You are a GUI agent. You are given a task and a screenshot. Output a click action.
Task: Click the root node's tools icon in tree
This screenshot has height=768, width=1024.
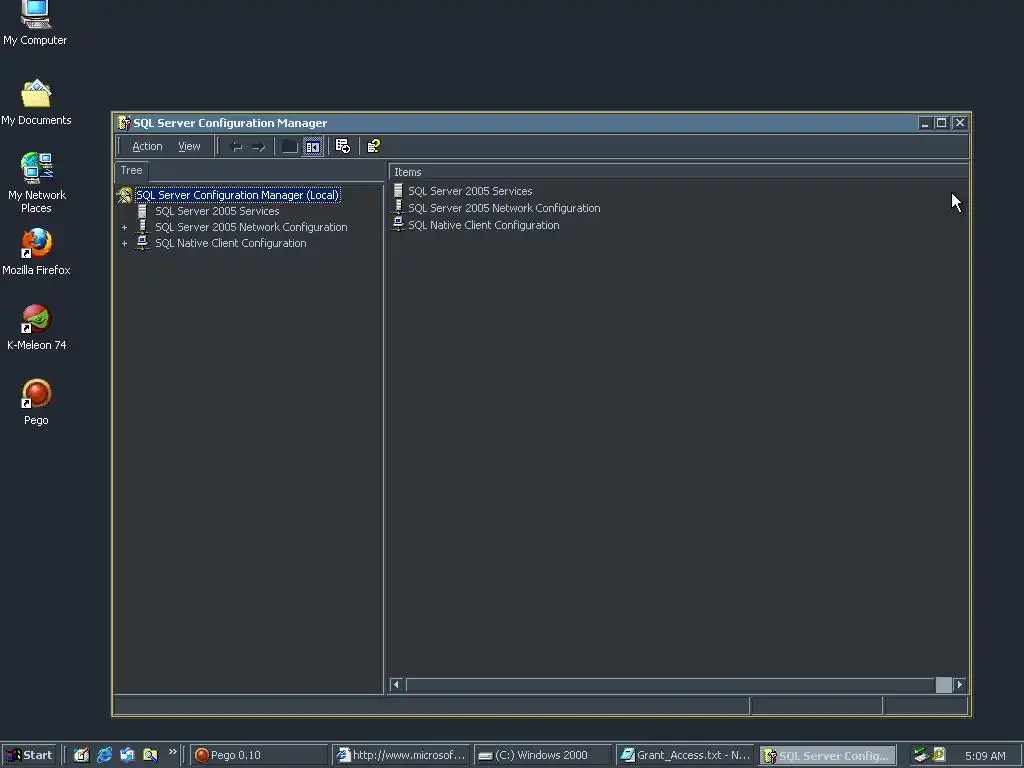click(x=124, y=195)
